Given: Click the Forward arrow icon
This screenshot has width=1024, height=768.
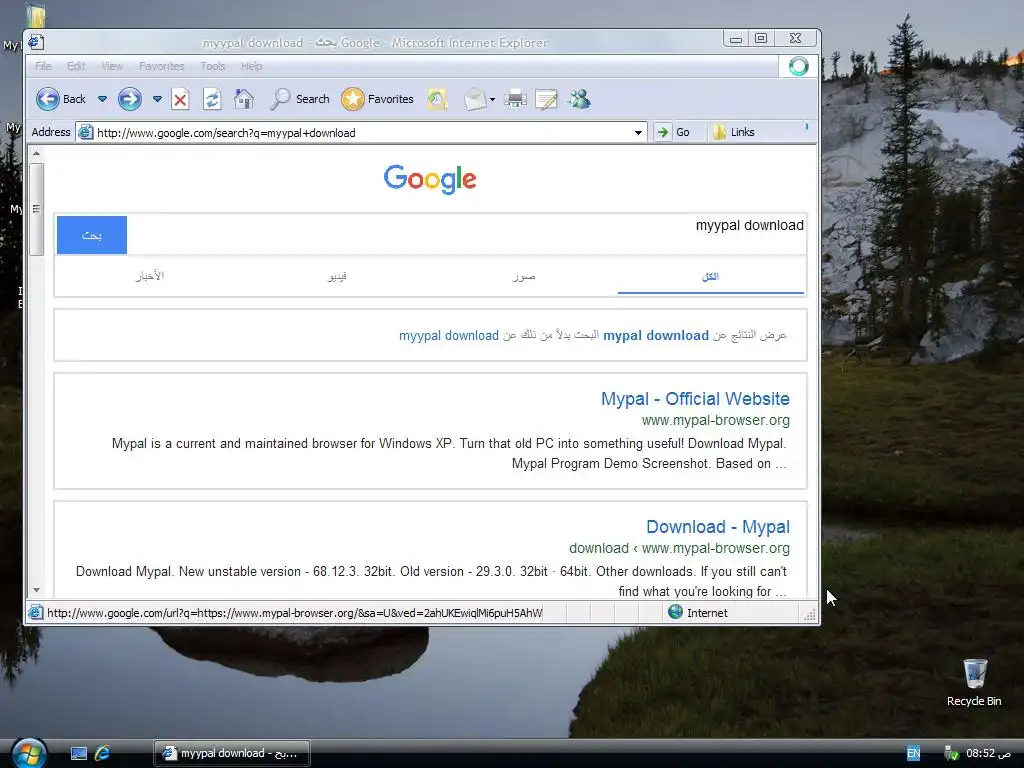Looking at the screenshot, I should 129,99.
